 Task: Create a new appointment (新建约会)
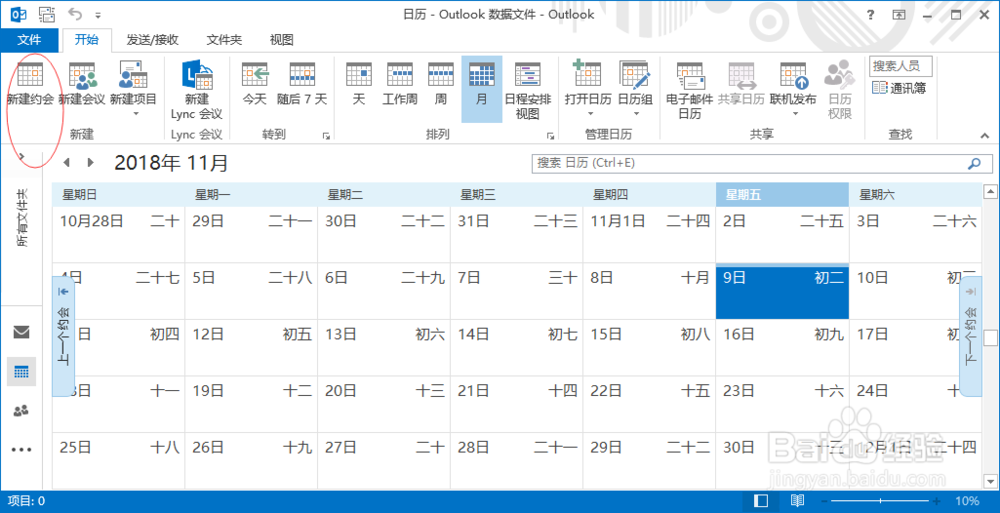[x=30, y=84]
